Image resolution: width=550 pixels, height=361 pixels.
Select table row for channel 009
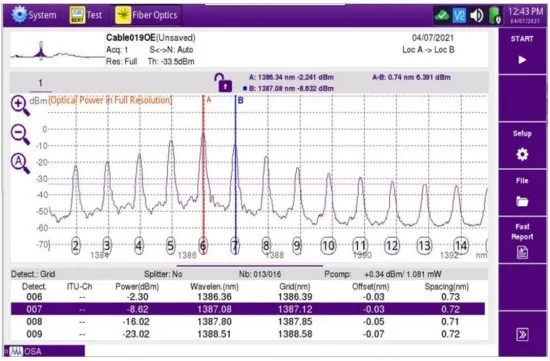tap(248, 334)
